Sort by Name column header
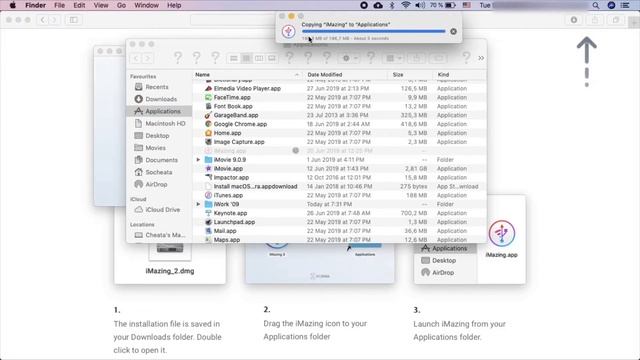This screenshot has width=640, height=360. [247, 75]
